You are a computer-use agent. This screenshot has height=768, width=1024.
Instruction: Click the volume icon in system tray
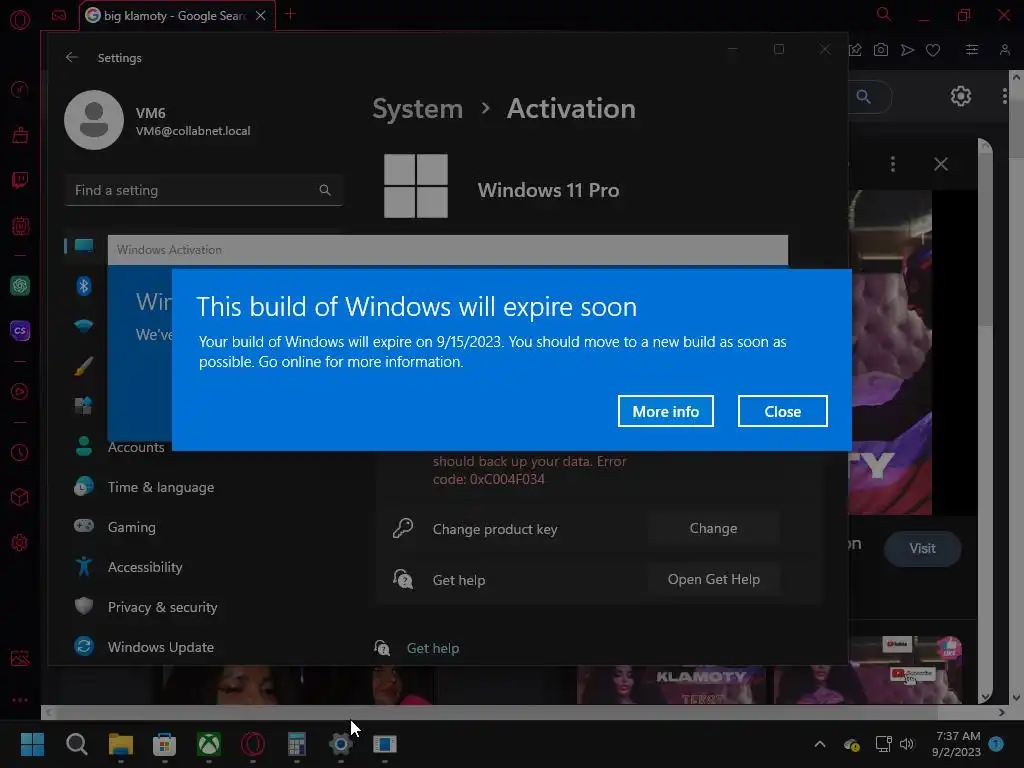906,744
